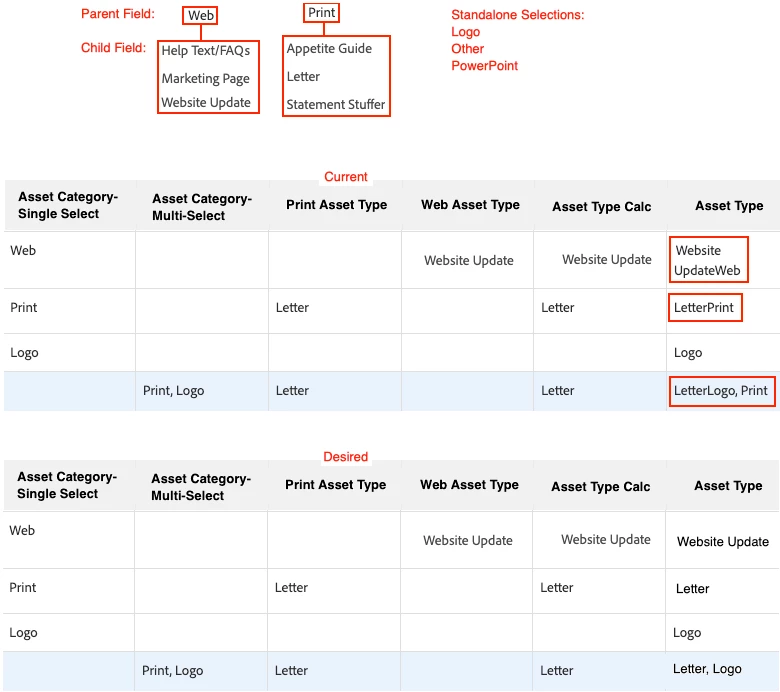The image size is (780, 692).
Task: Click Print Asset Type 'Letter' in Desired Print row
Action: (x=291, y=588)
